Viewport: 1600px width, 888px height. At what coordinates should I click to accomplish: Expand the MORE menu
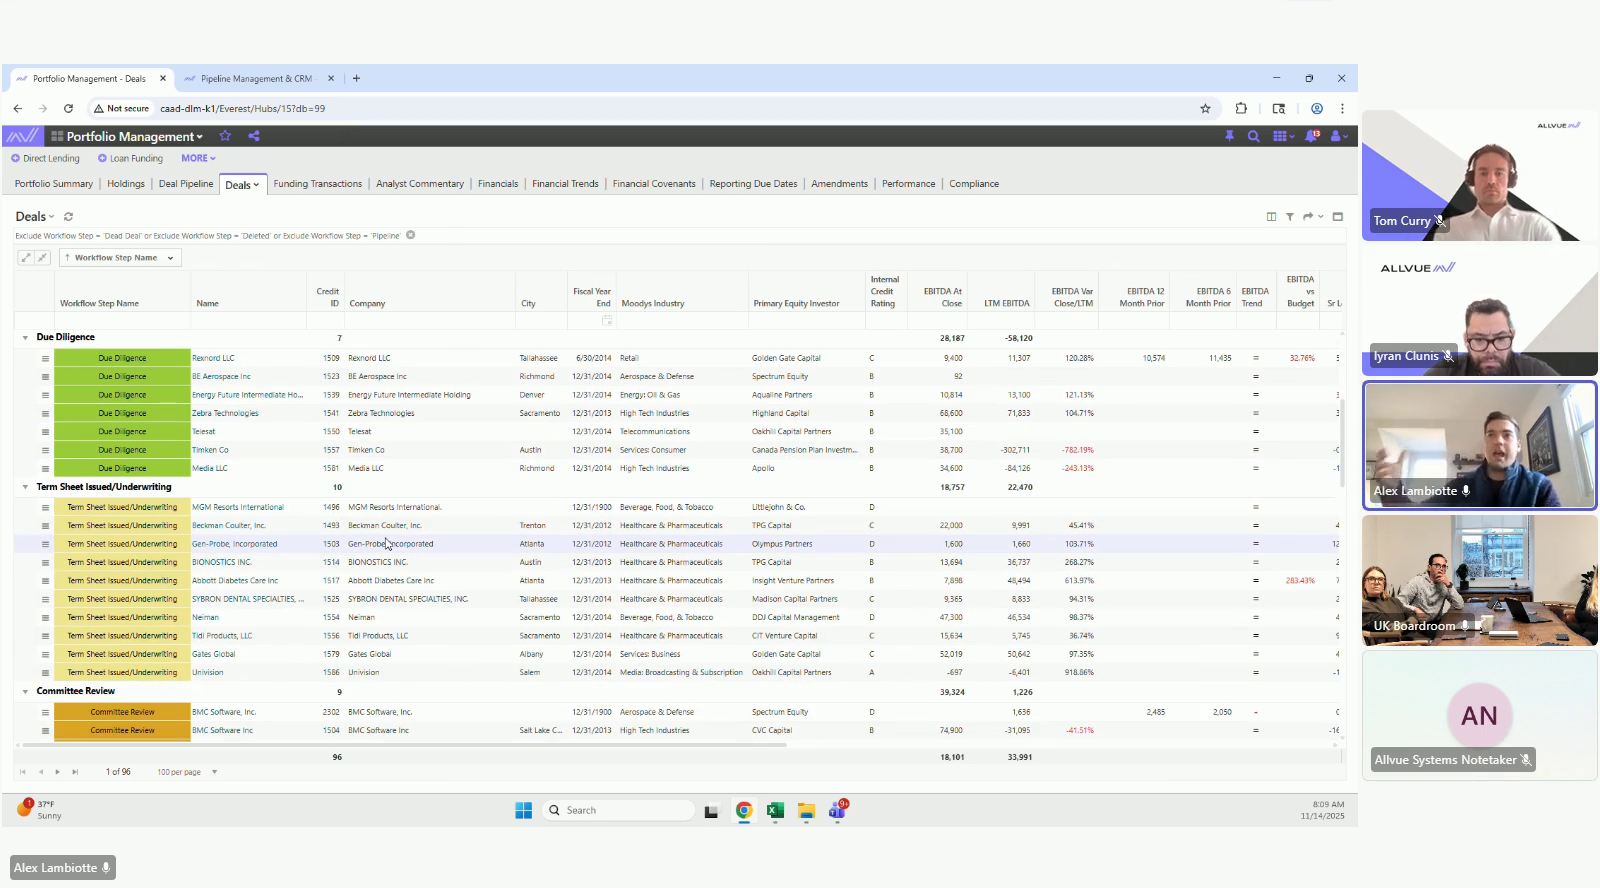coord(198,158)
